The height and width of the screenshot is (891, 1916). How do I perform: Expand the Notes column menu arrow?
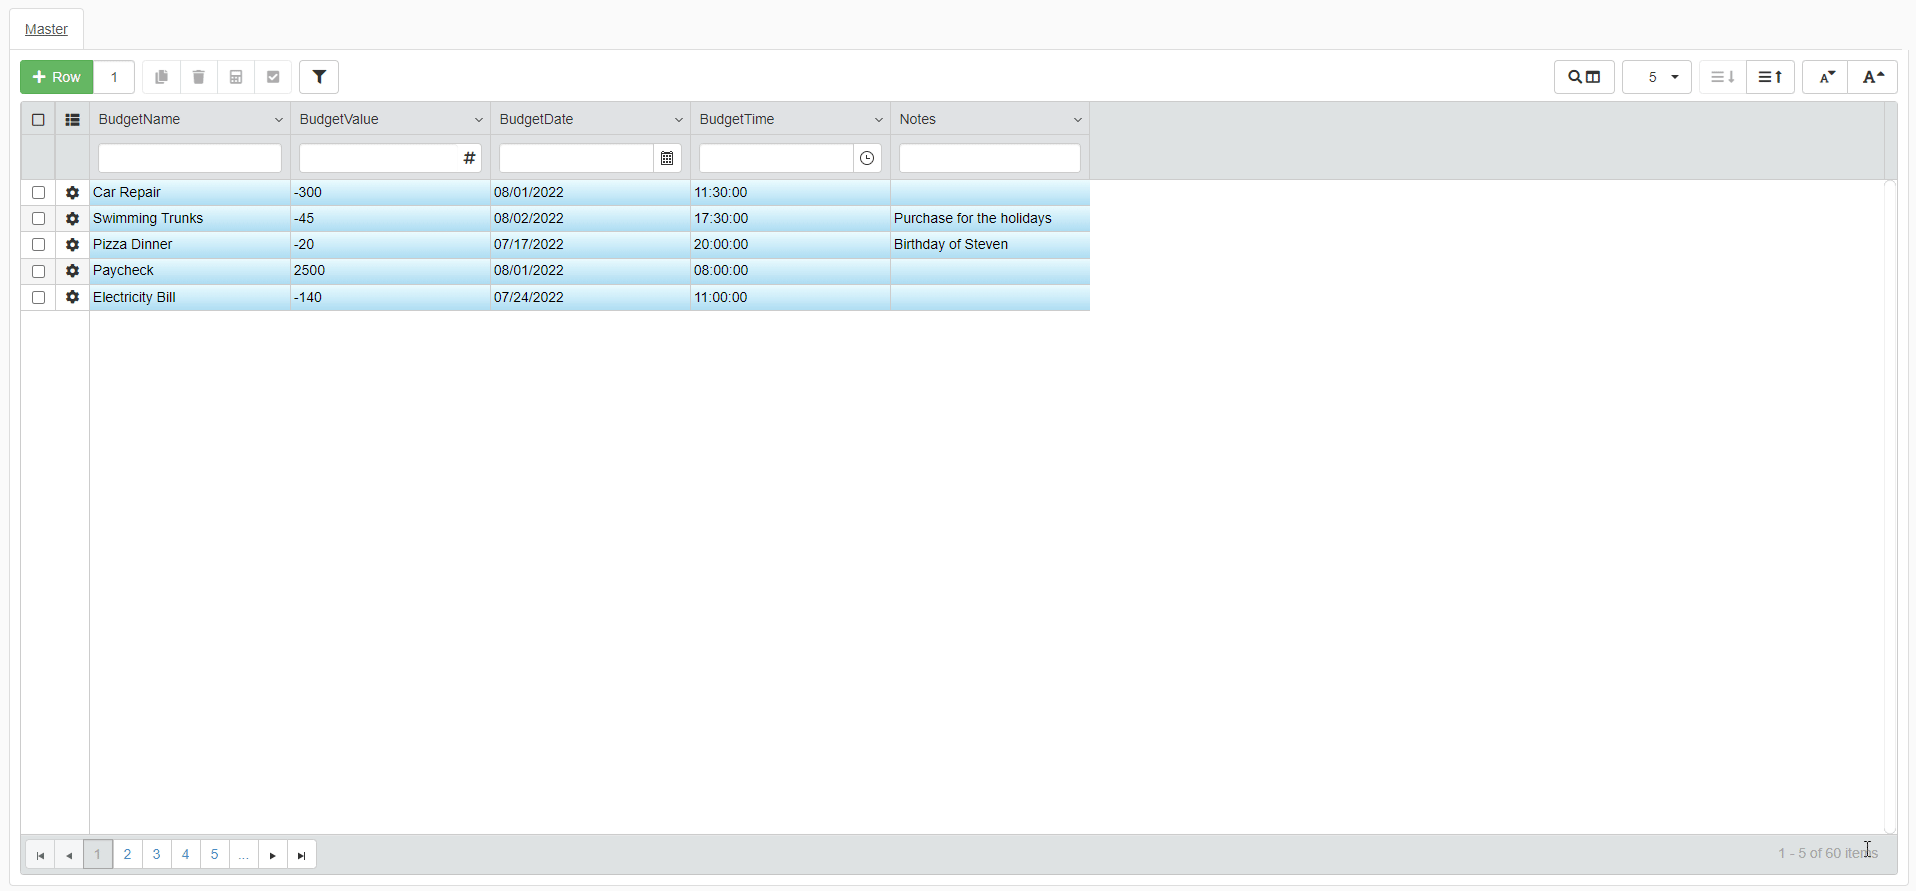[x=1077, y=120]
